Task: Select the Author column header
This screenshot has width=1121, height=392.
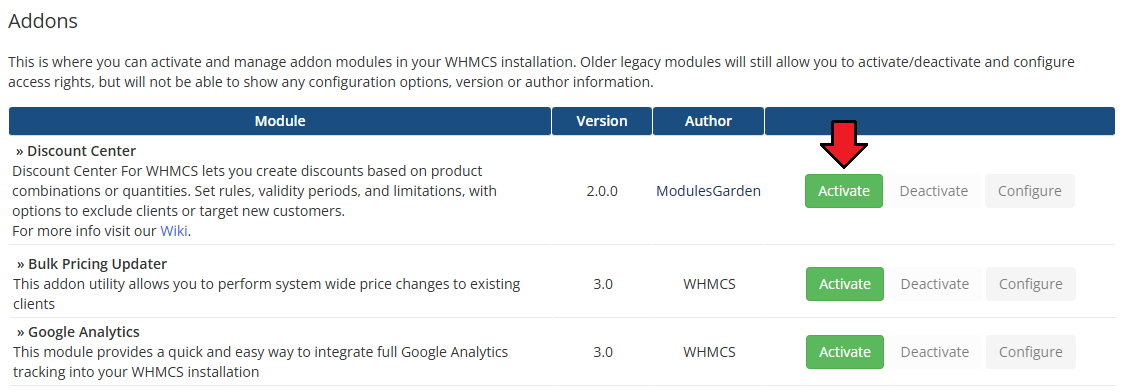Action: point(708,121)
